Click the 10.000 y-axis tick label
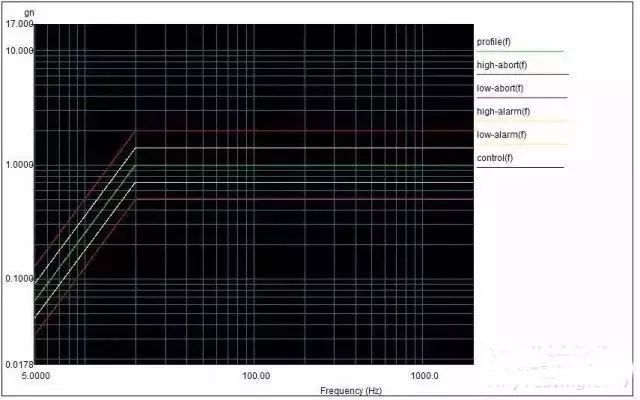This screenshot has height=400, width=640. click(19, 51)
